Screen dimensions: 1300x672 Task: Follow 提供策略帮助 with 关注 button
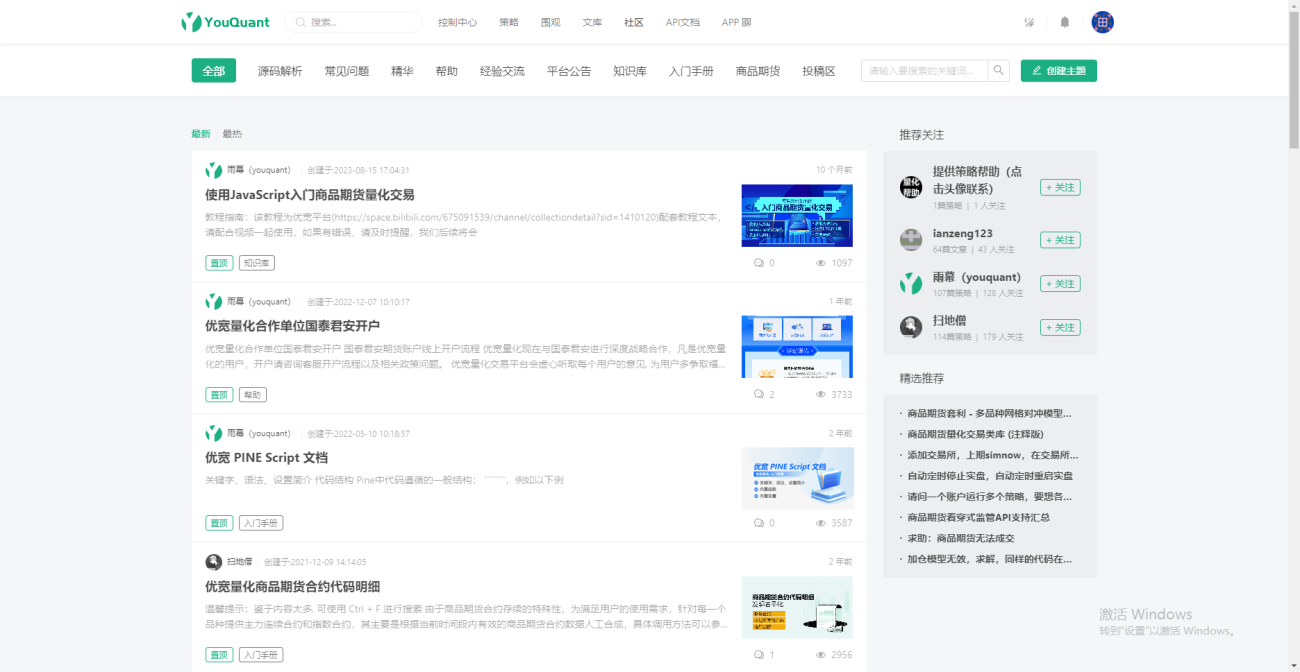(1060, 187)
